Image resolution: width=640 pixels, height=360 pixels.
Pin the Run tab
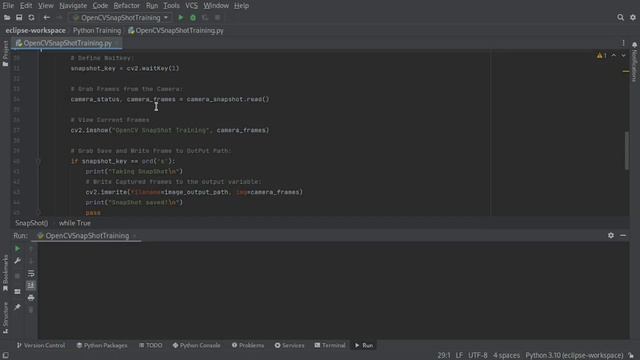[17, 307]
